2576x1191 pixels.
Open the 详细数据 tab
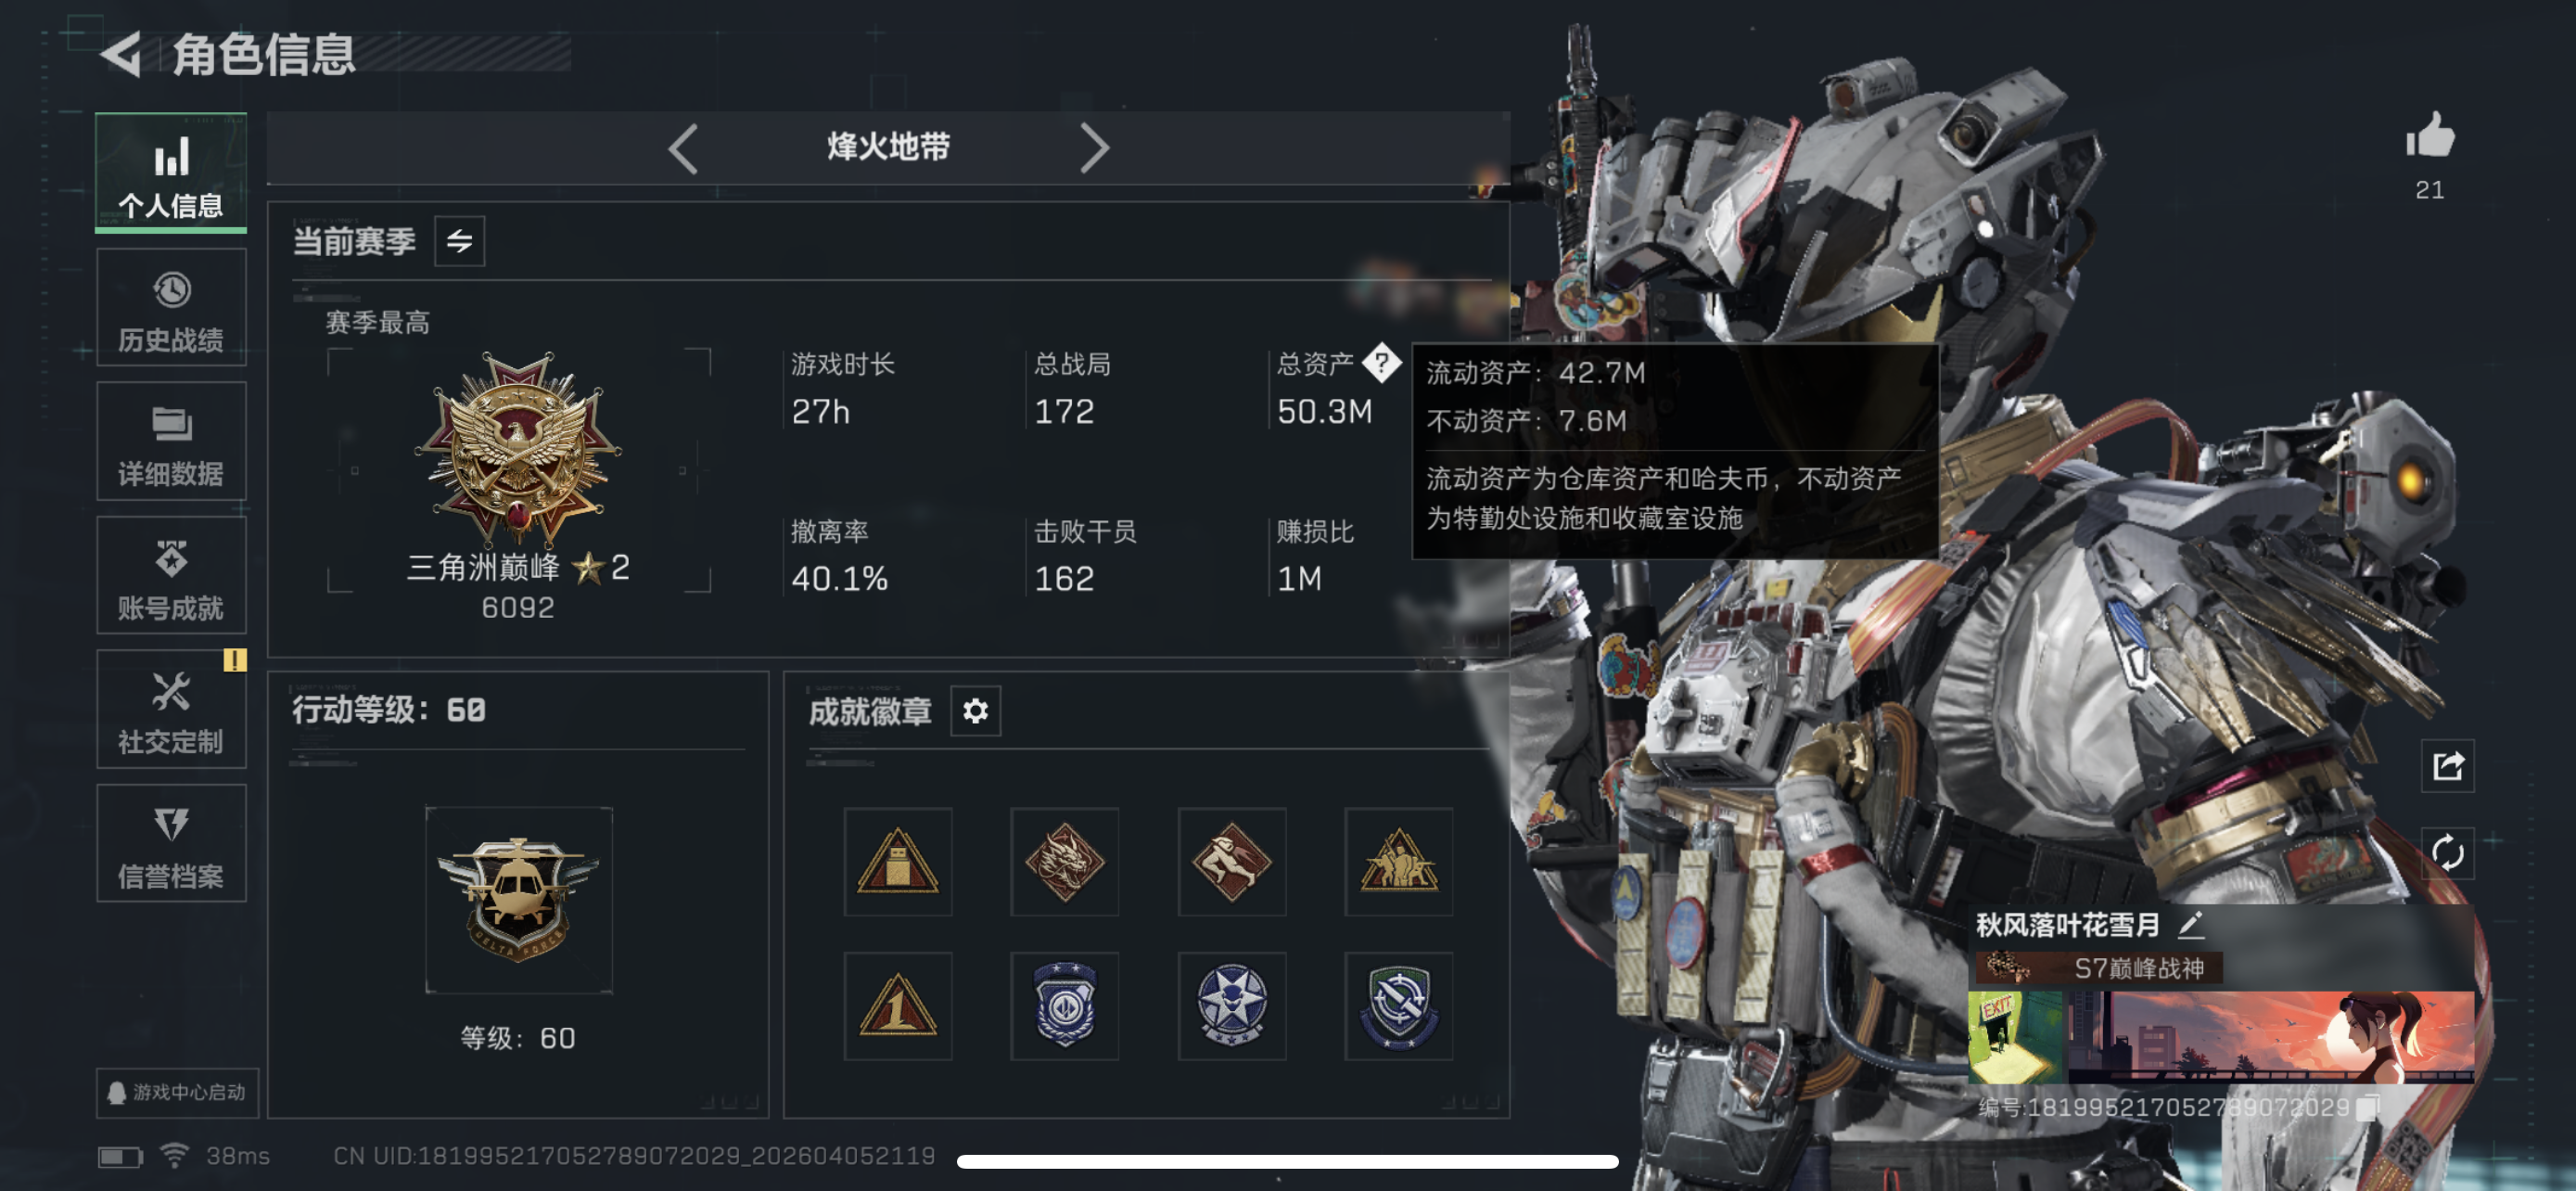click(x=171, y=442)
